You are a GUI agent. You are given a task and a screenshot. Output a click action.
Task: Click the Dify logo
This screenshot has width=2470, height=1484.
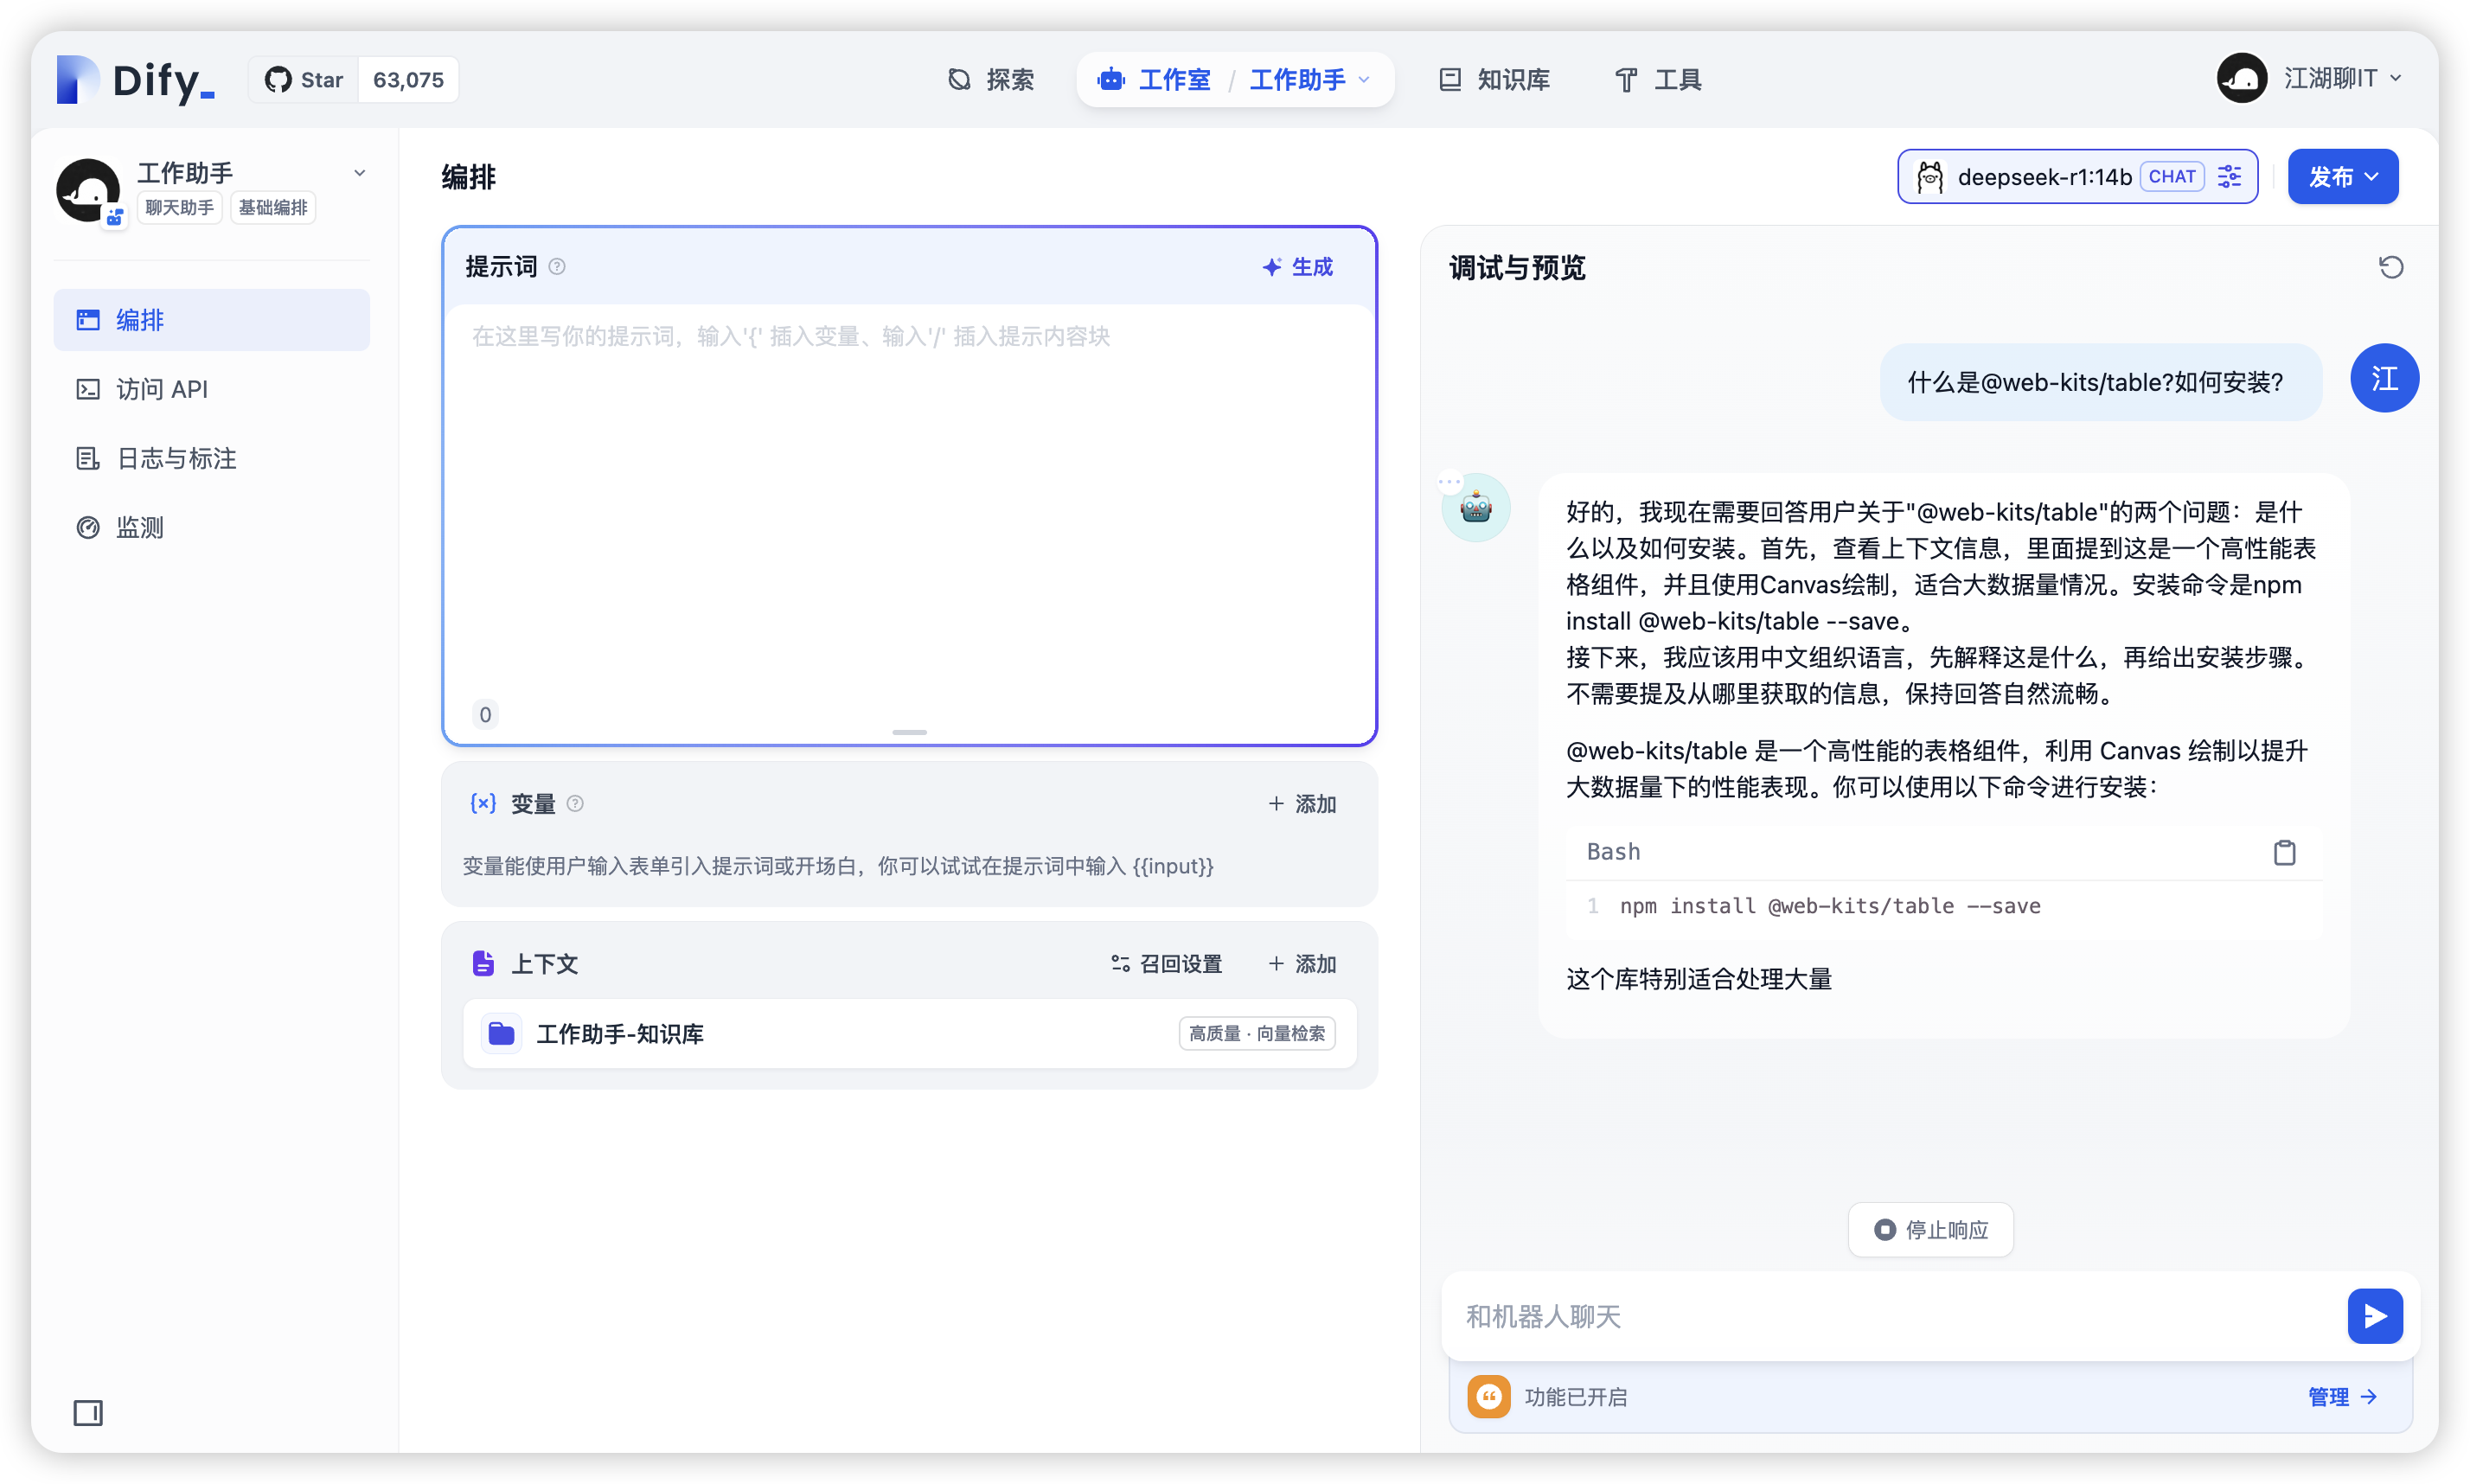coord(135,80)
